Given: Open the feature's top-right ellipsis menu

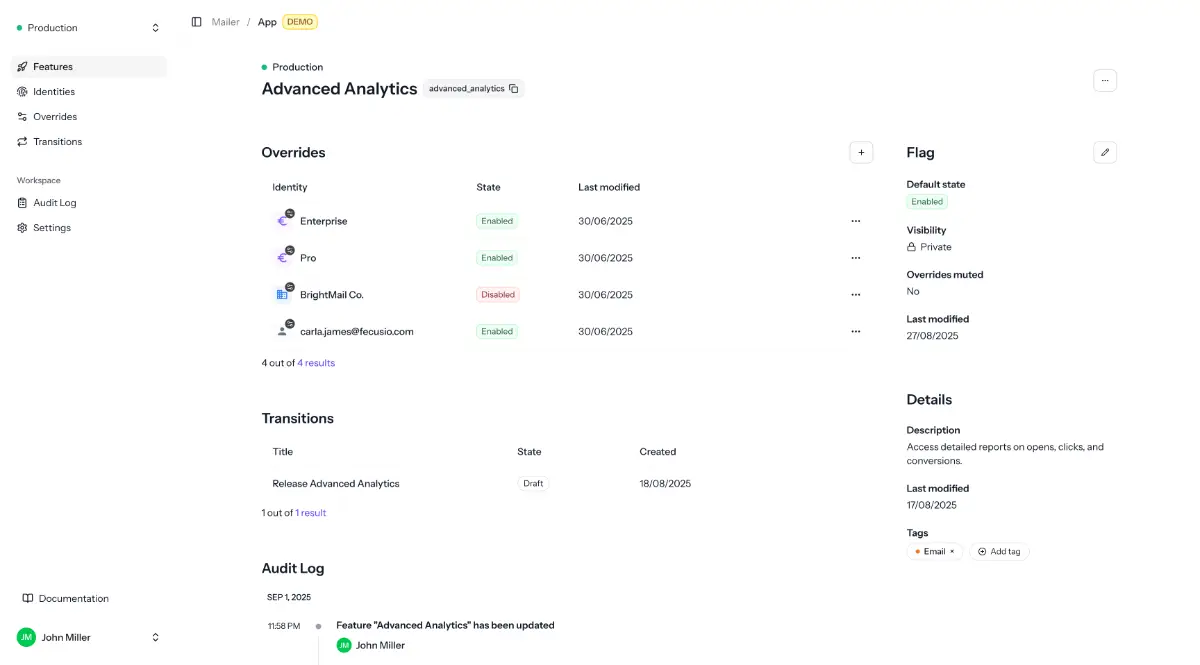Looking at the screenshot, I should click(x=1104, y=80).
